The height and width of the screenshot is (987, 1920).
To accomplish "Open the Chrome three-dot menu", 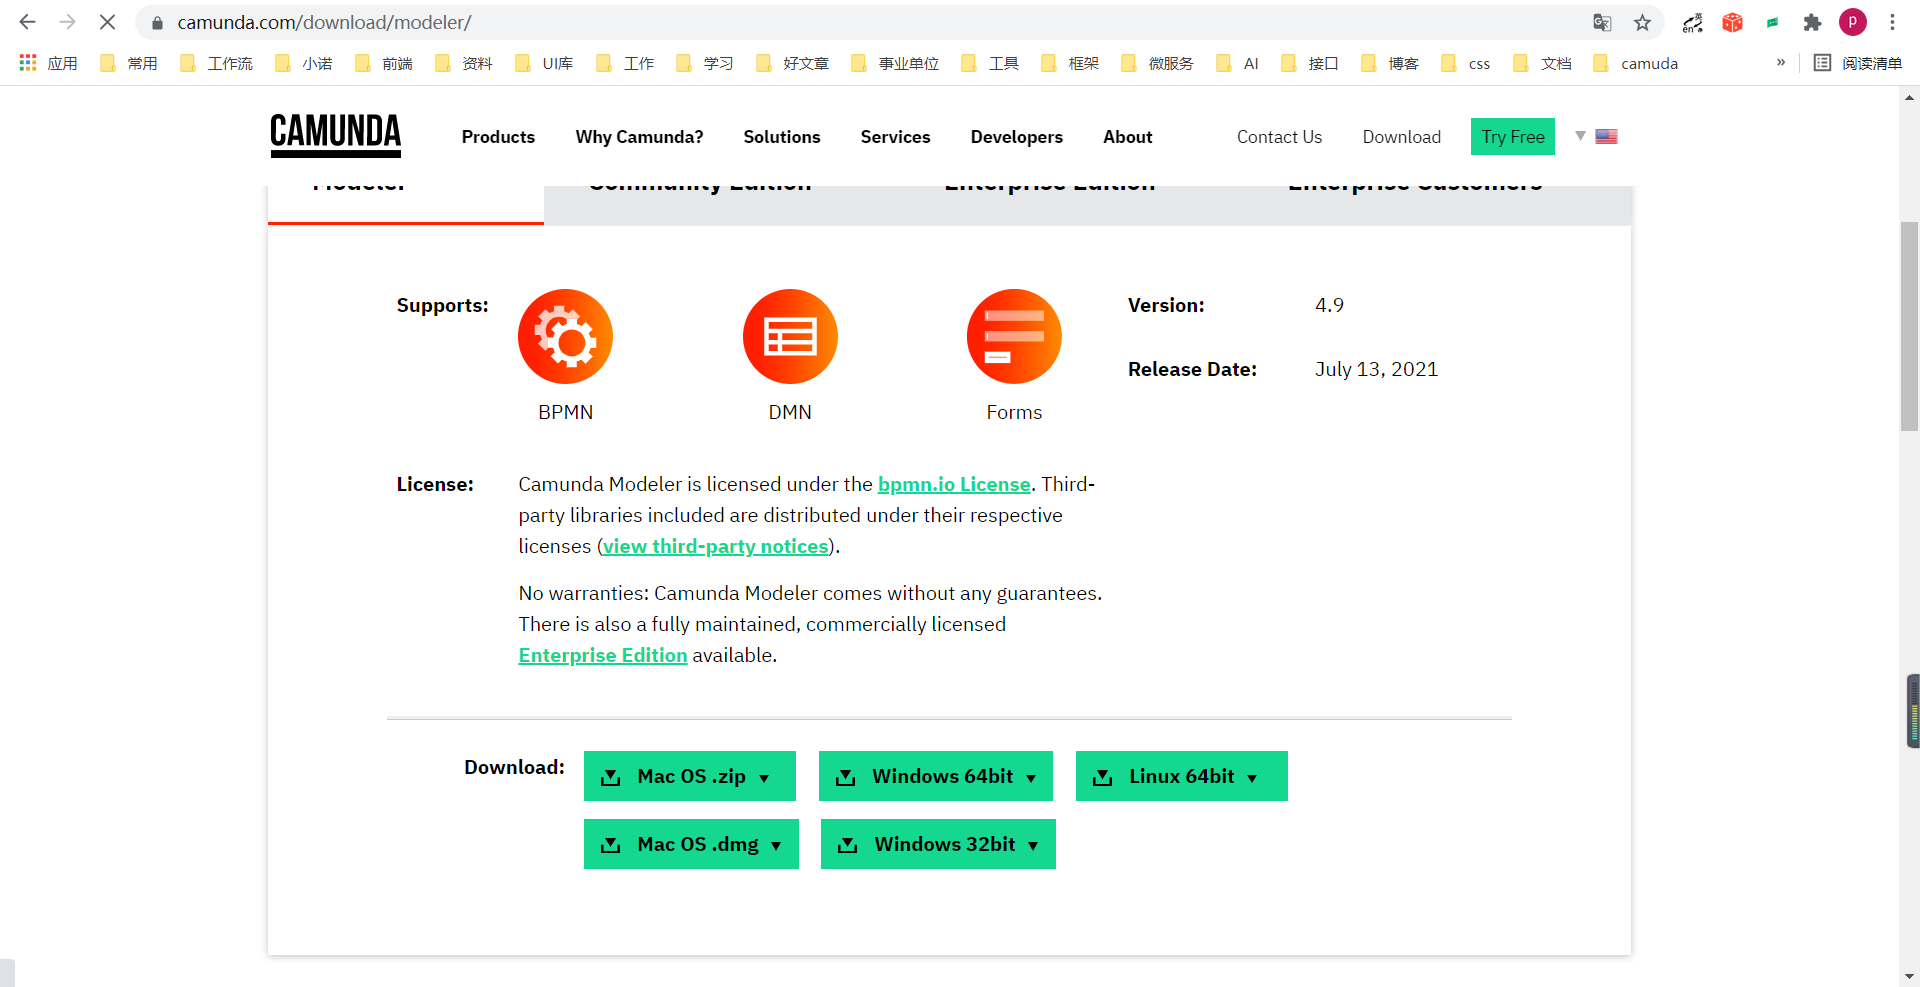I will pyautogui.click(x=1893, y=22).
